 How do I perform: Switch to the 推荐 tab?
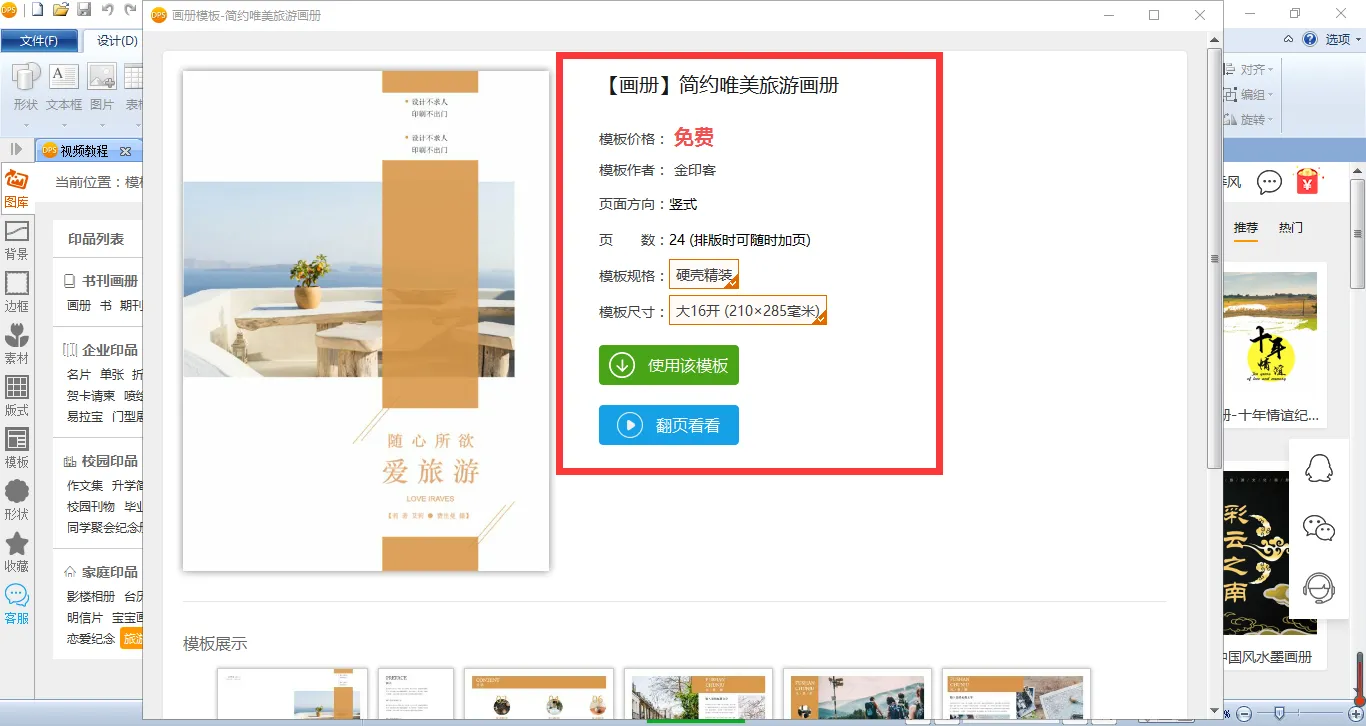click(1245, 228)
